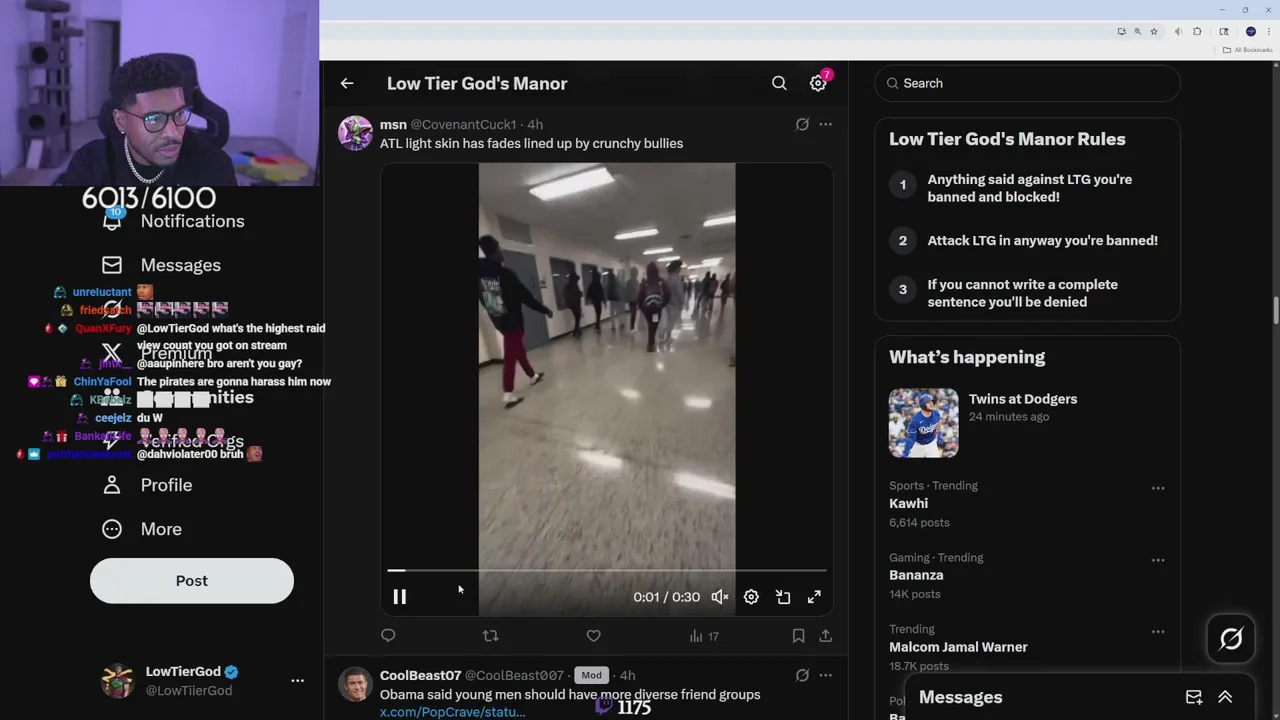Screen dimensions: 1280x720
Task: Open Grok icon on msn's post
Action: coord(802,124)
